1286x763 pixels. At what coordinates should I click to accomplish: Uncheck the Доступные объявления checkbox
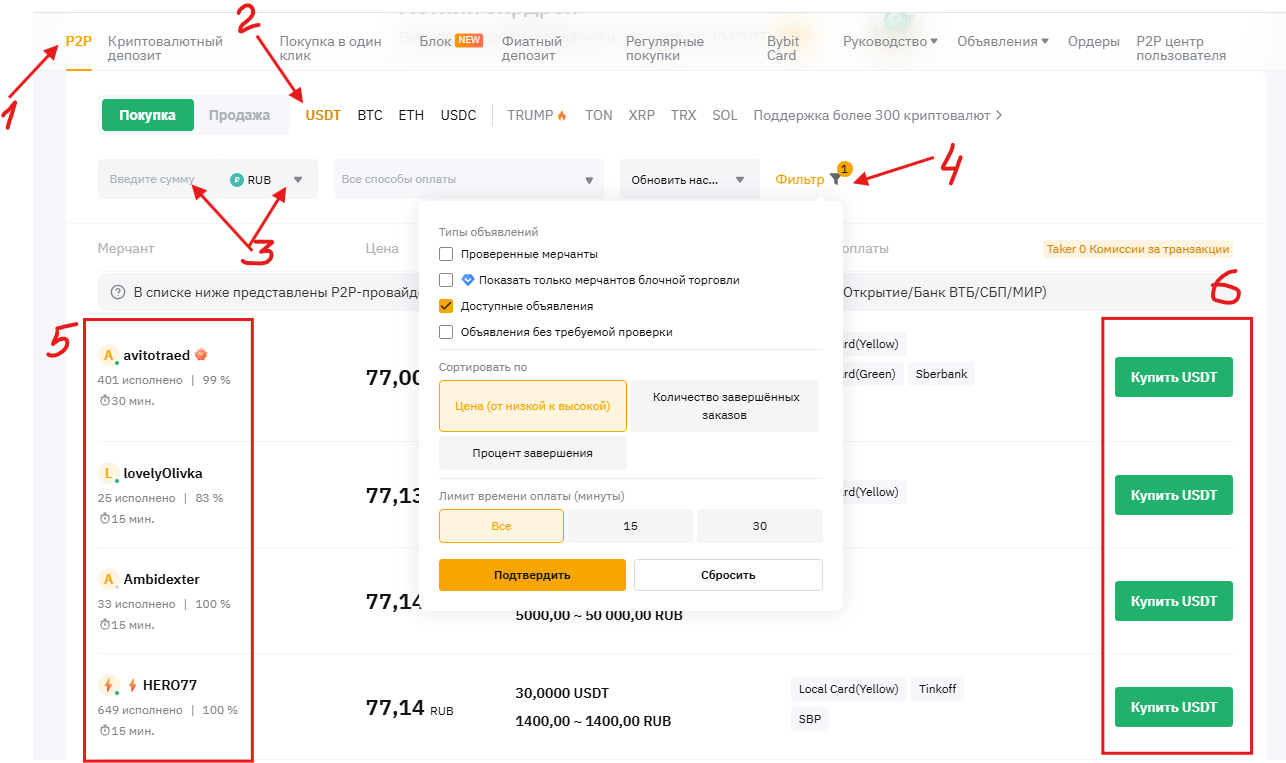[x=446, y=306]
